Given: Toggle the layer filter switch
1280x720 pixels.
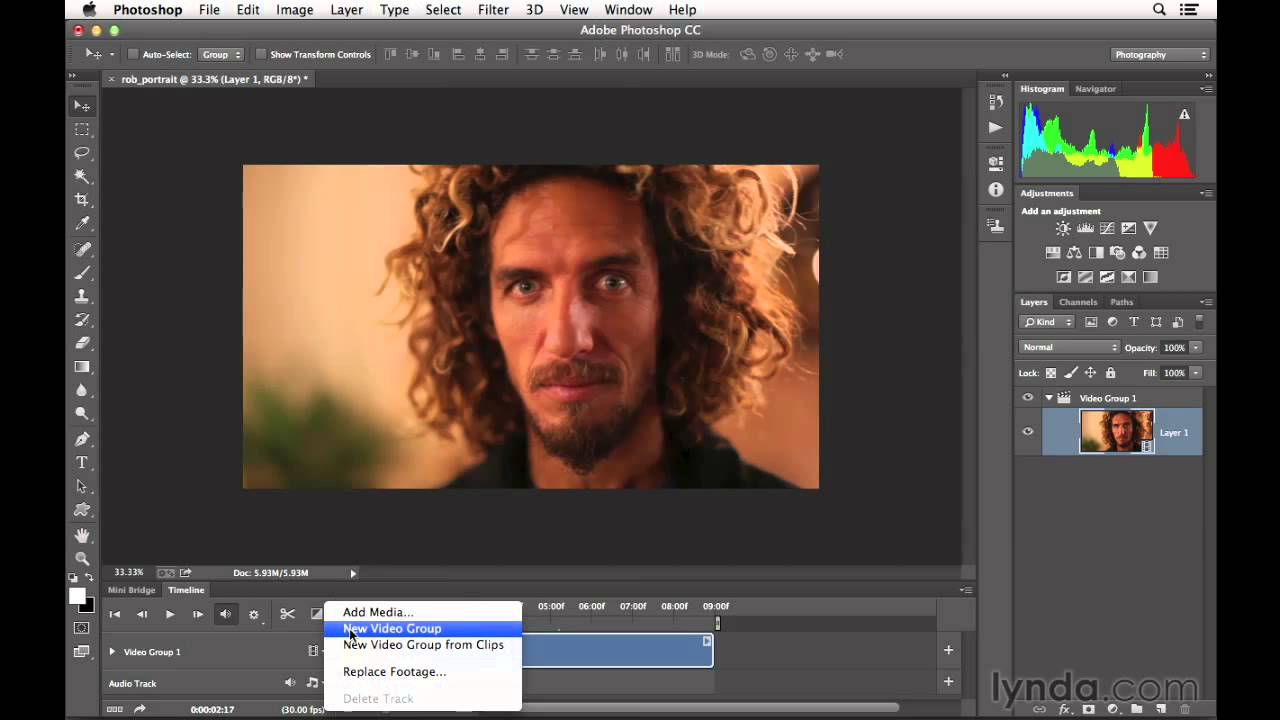Looking at the screenshot, I should pos(1199,322).
